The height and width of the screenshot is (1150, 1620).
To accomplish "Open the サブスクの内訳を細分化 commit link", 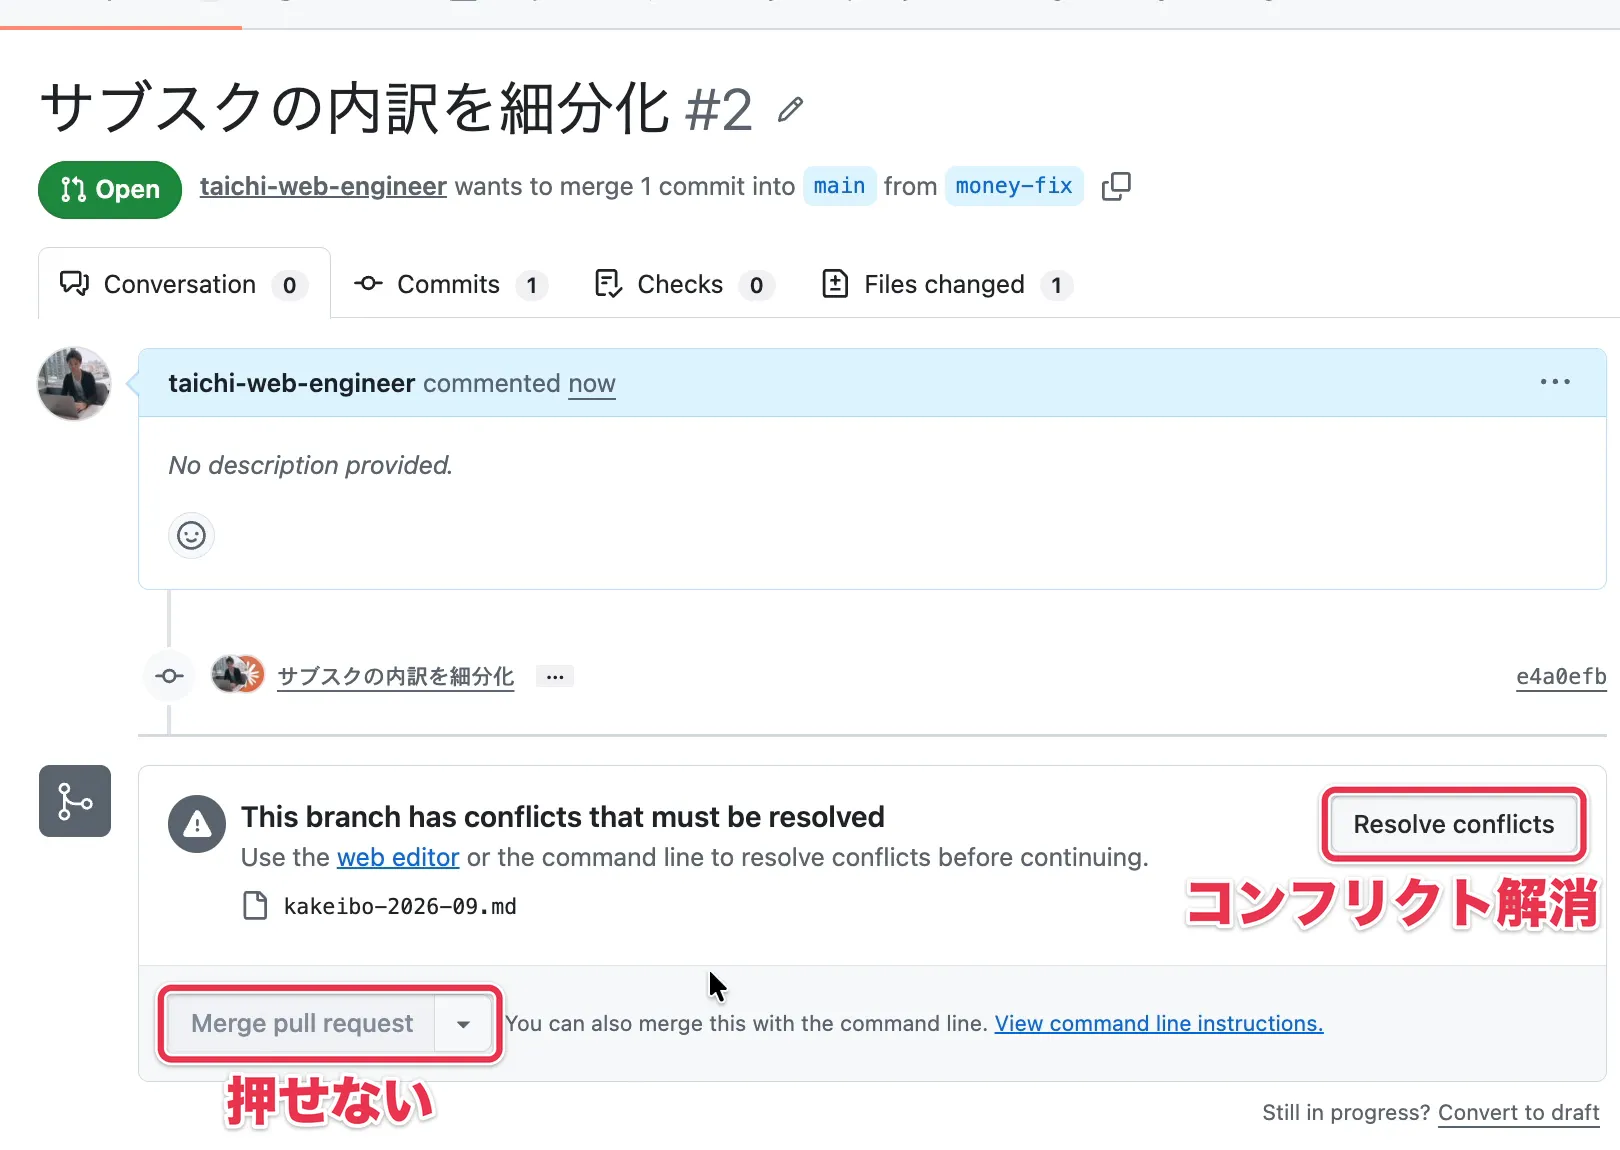I will tap(396, 677).
